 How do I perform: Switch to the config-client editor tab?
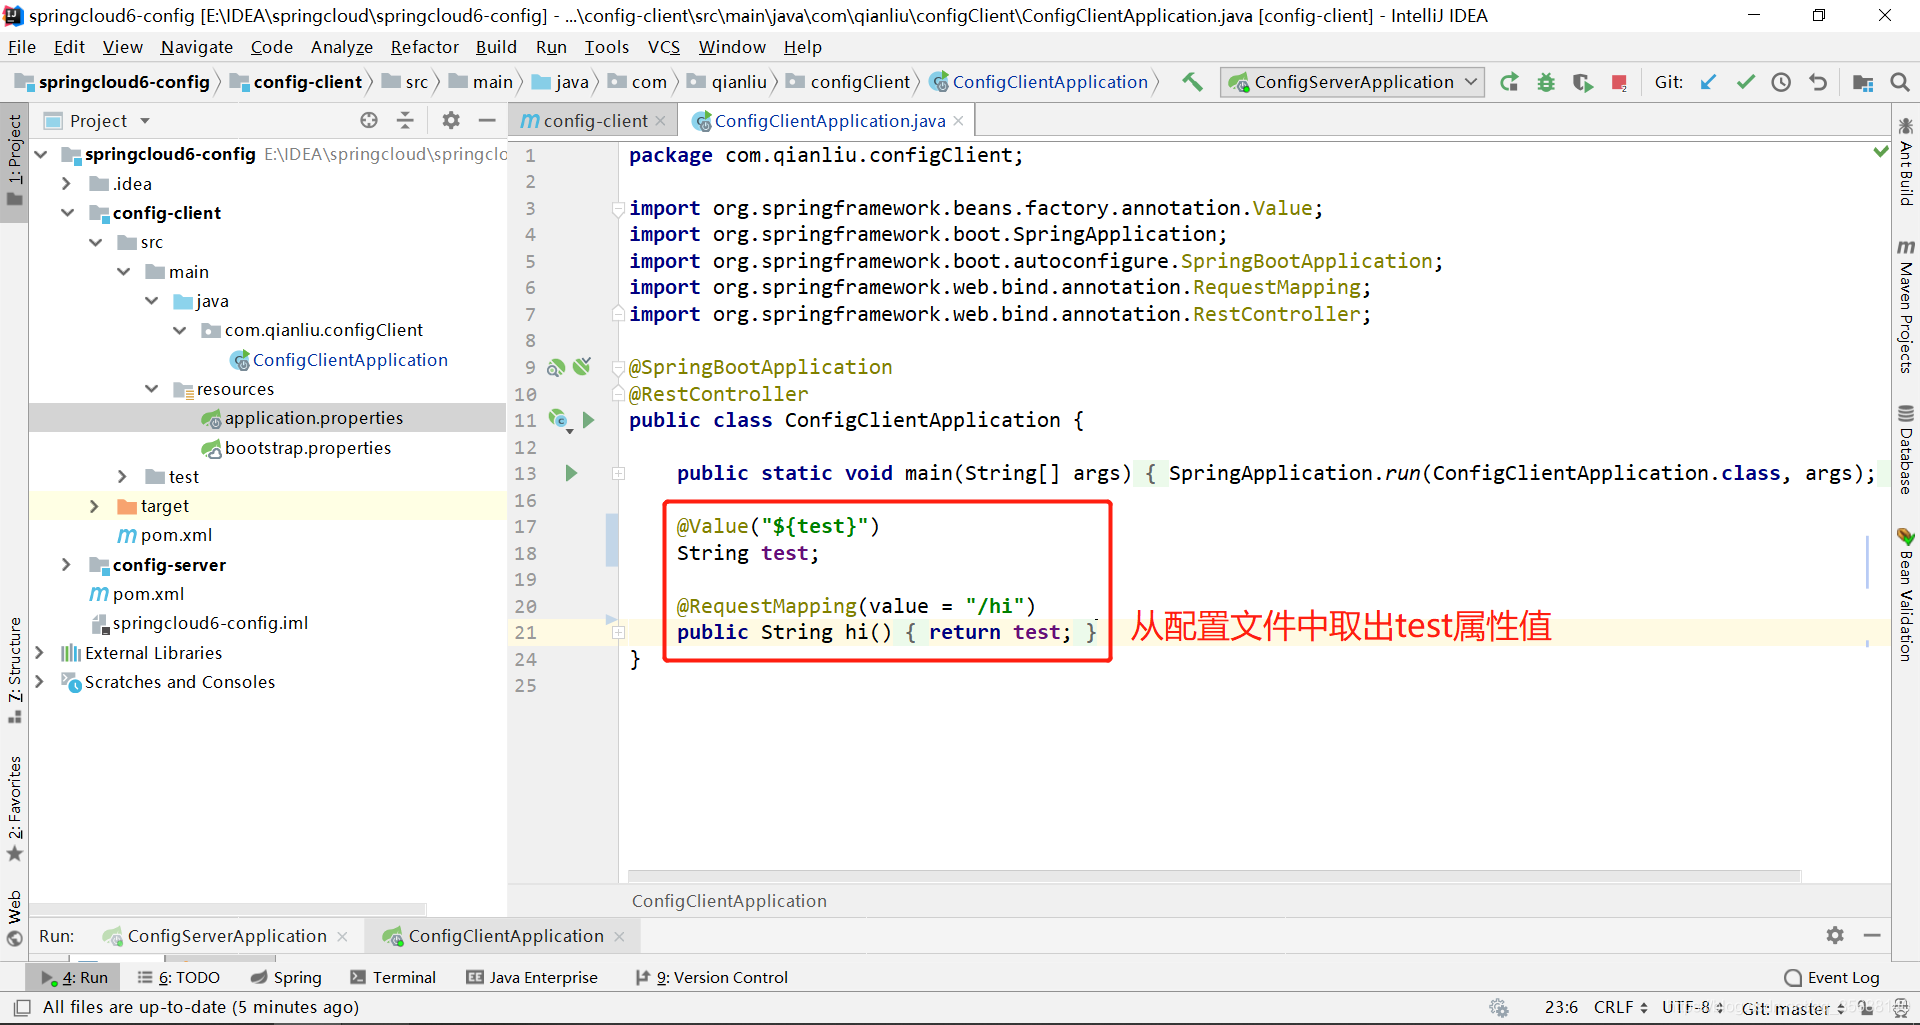(x=595, y=121)
